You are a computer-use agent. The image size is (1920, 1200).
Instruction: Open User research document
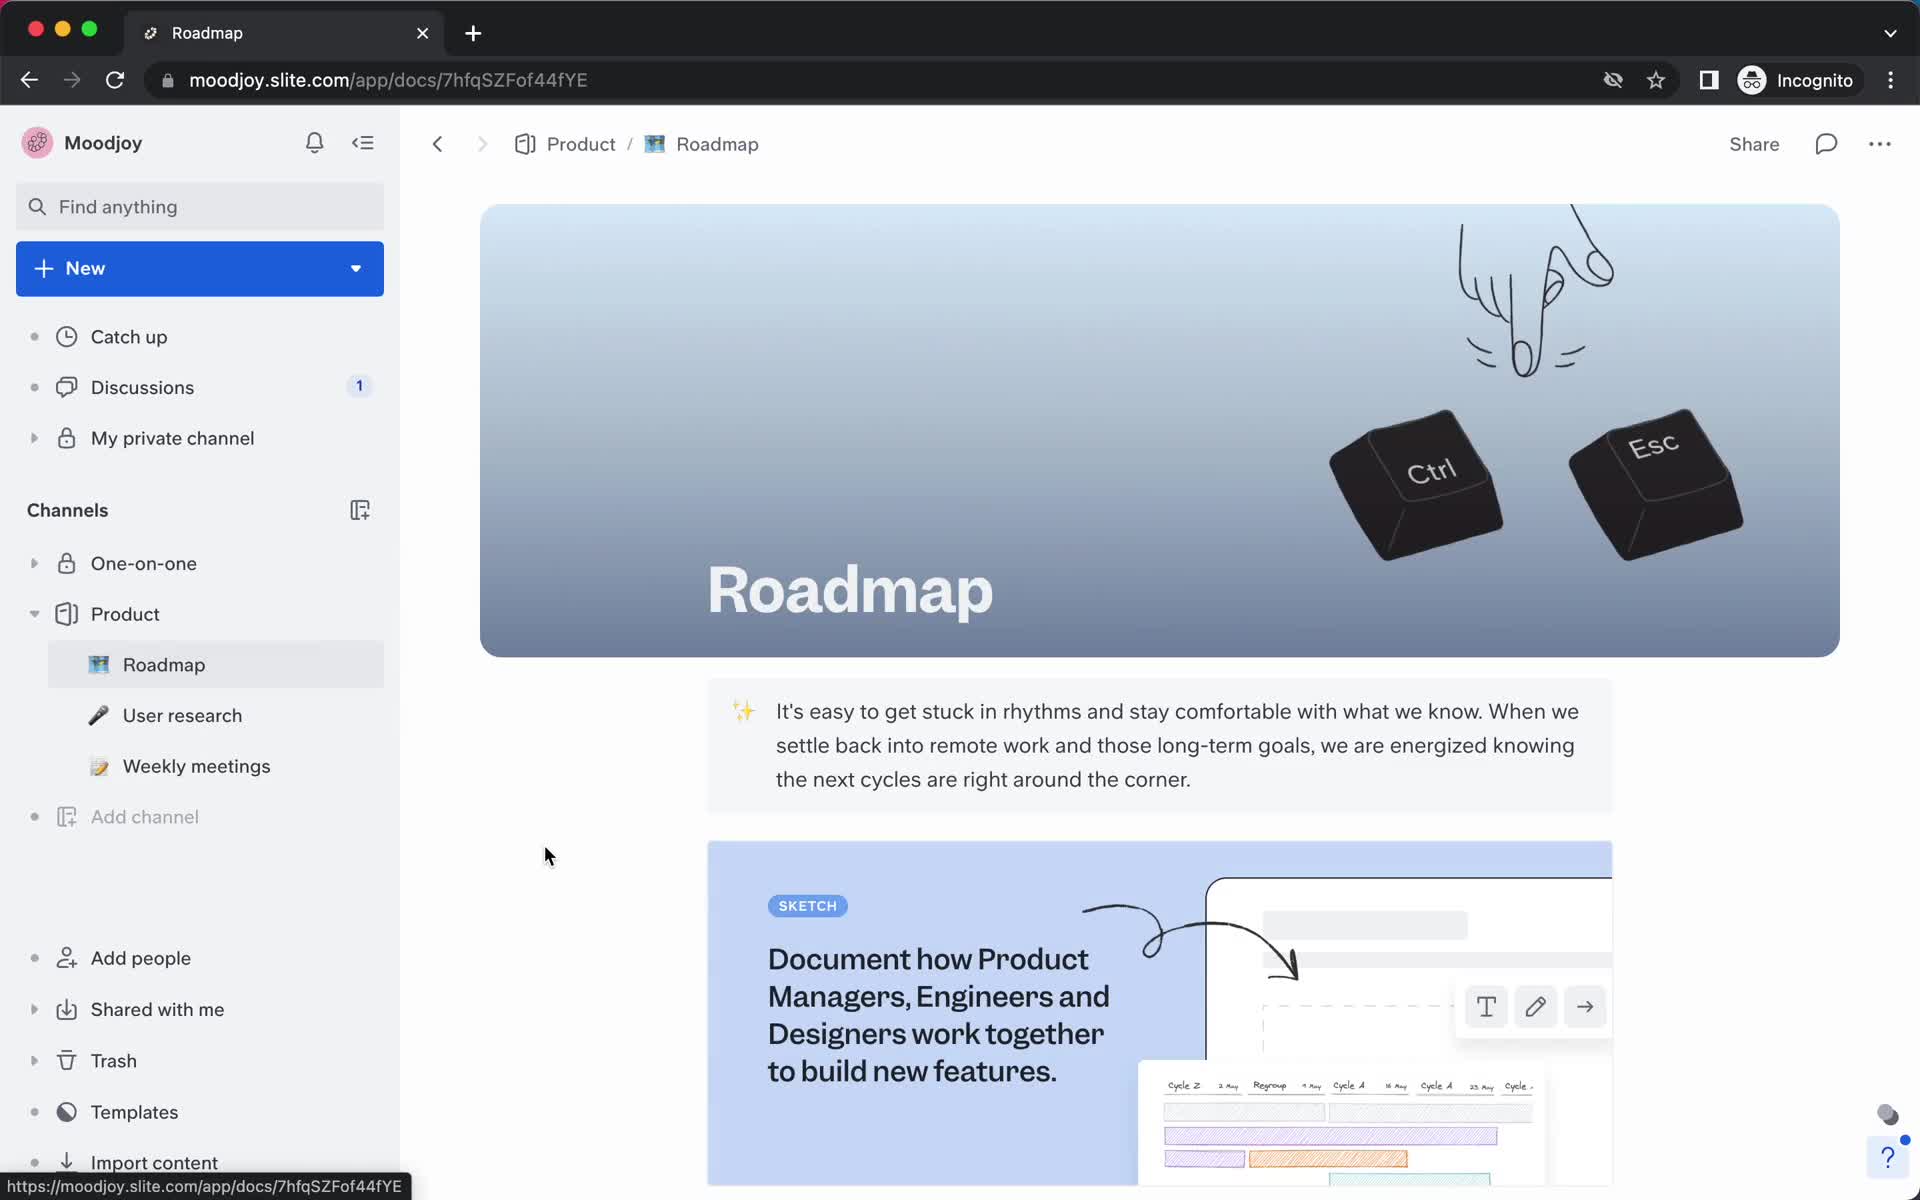click(182, 715)
